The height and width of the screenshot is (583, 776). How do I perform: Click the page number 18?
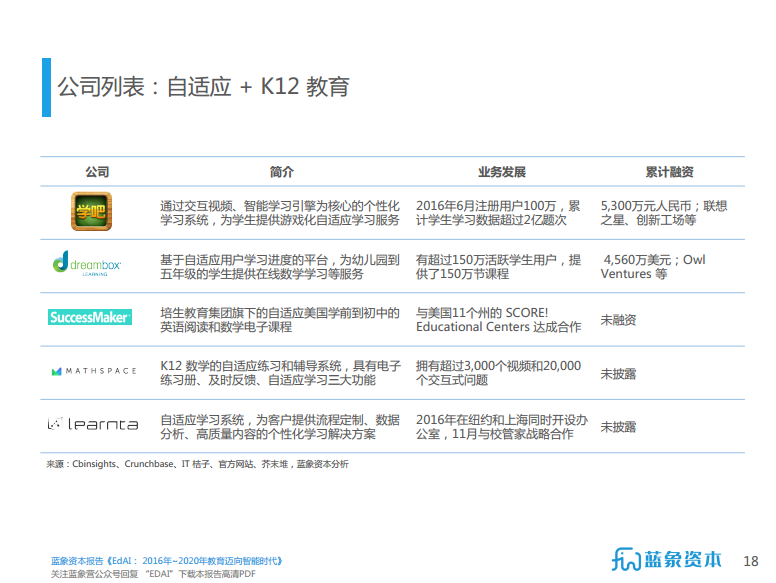click(751, 561)
